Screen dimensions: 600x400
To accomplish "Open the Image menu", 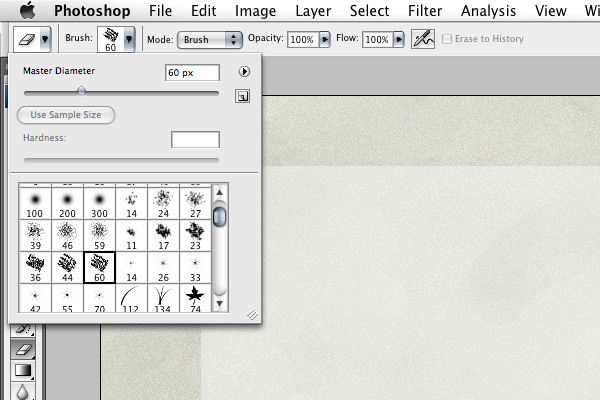I will 255,11.
